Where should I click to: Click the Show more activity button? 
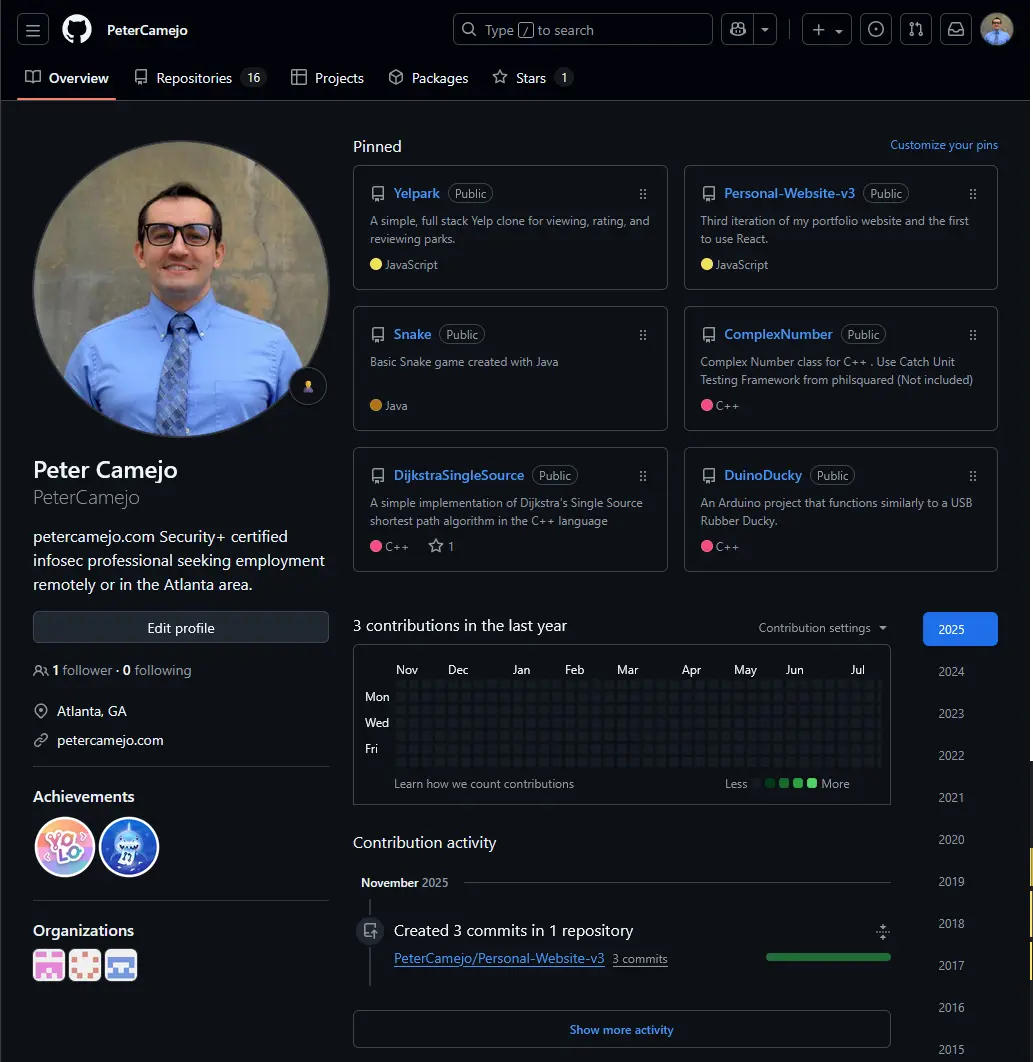point(621,1029)
